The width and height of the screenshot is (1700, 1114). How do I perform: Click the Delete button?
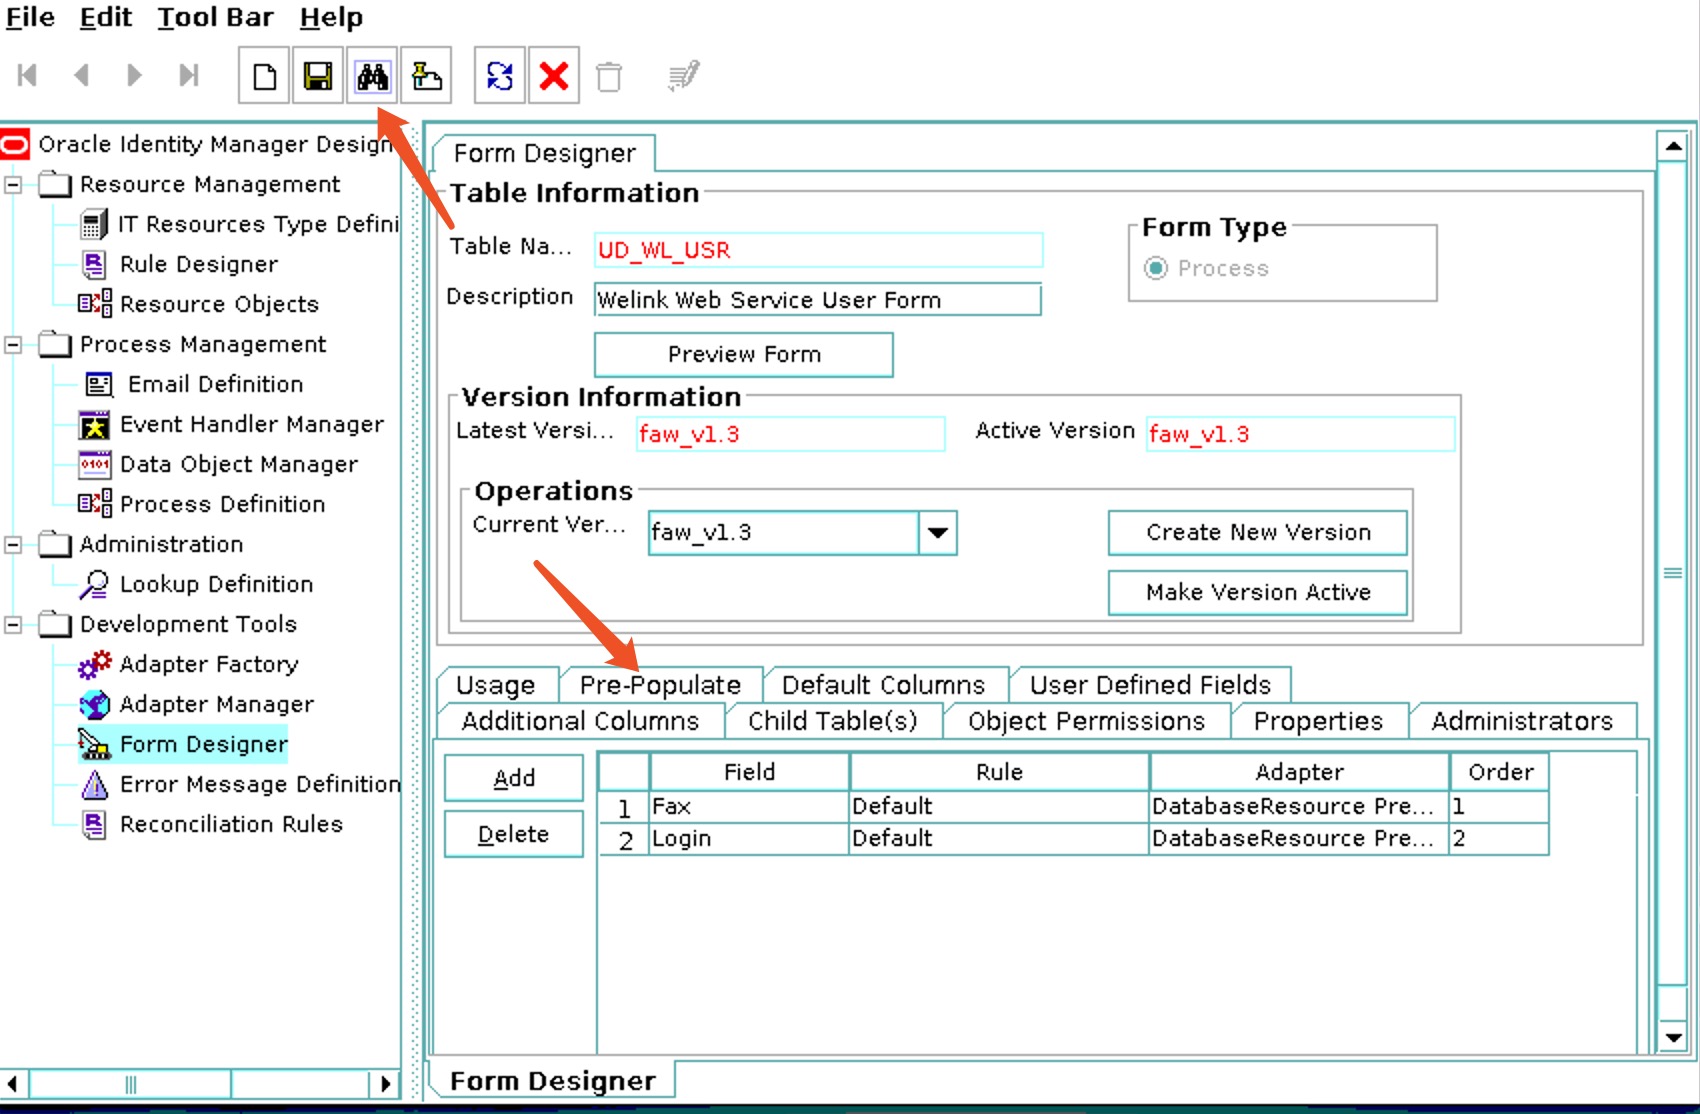click(x=513, y=834)
